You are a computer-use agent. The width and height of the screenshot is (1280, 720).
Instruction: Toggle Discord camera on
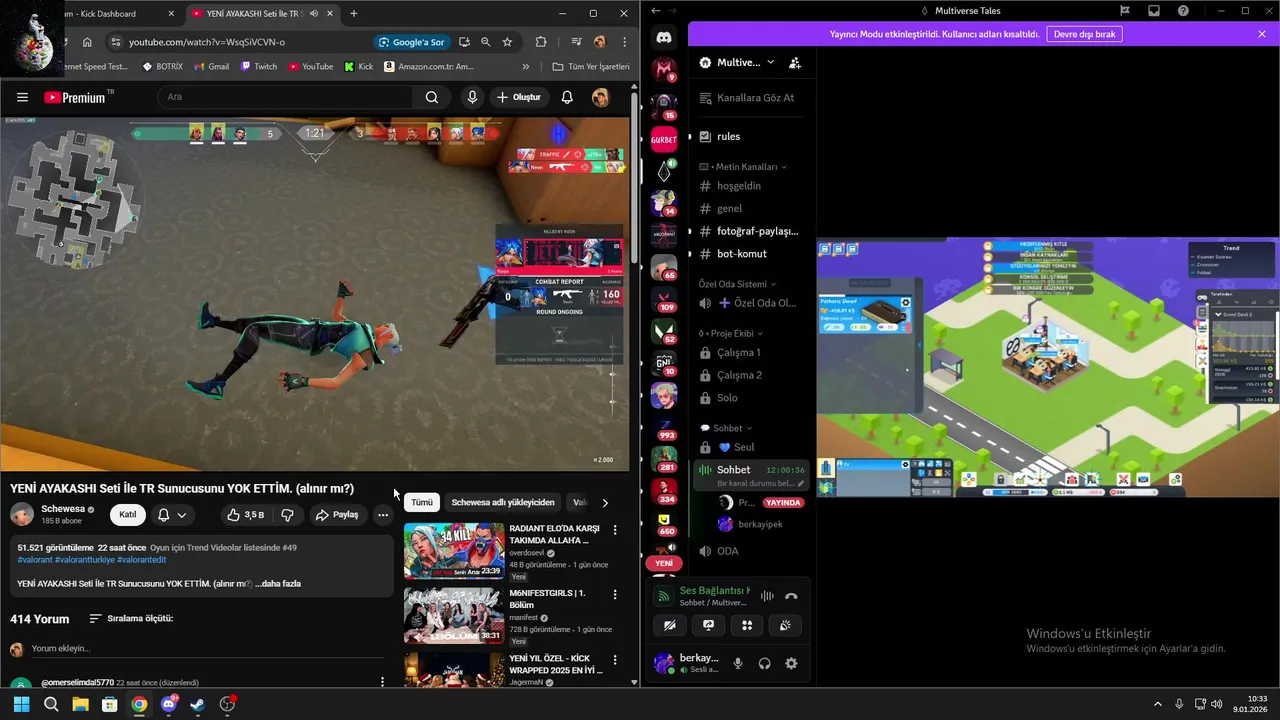(x=670, y=626)
